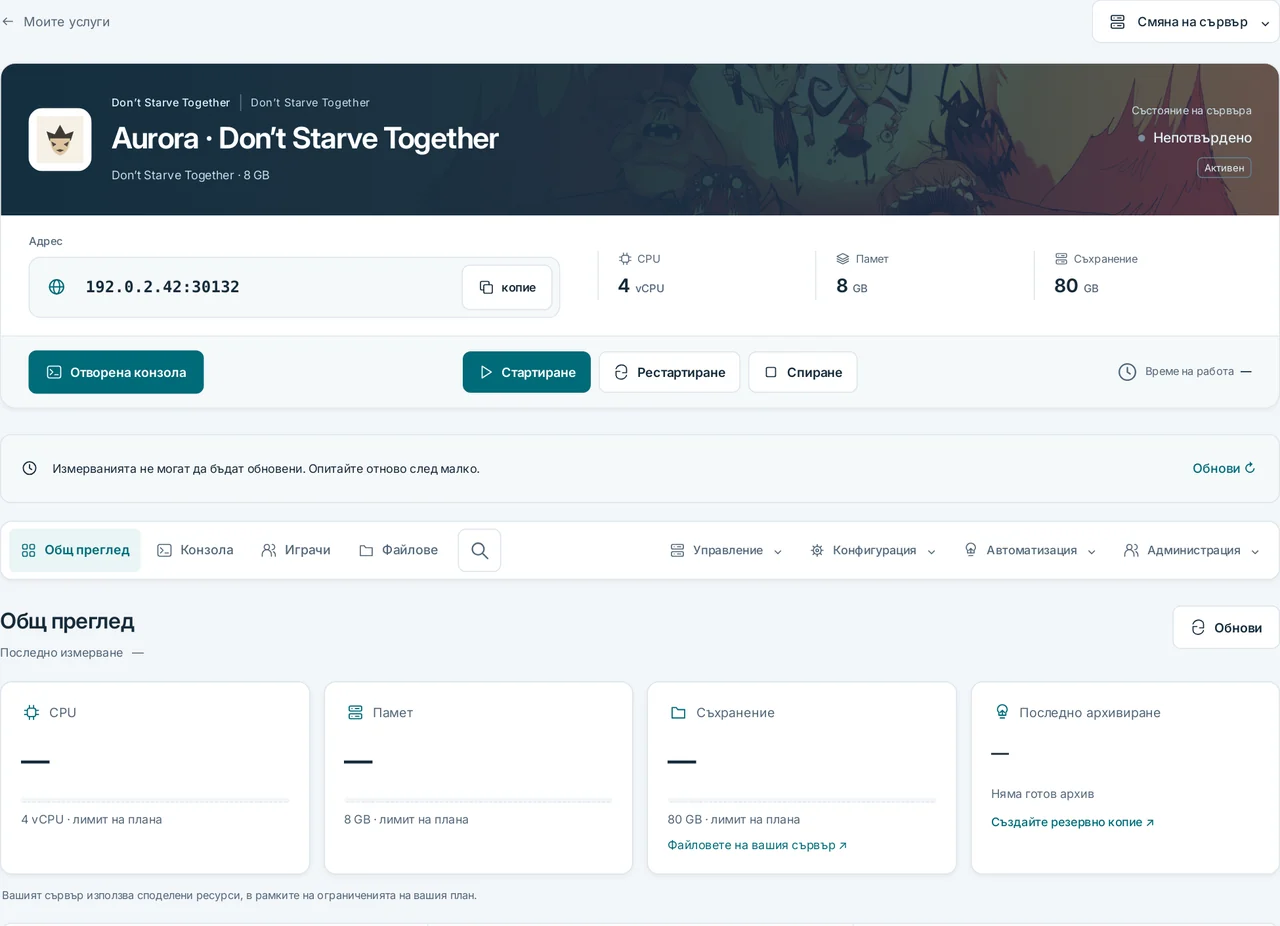Stop the server with Спиране

(803, 372)
